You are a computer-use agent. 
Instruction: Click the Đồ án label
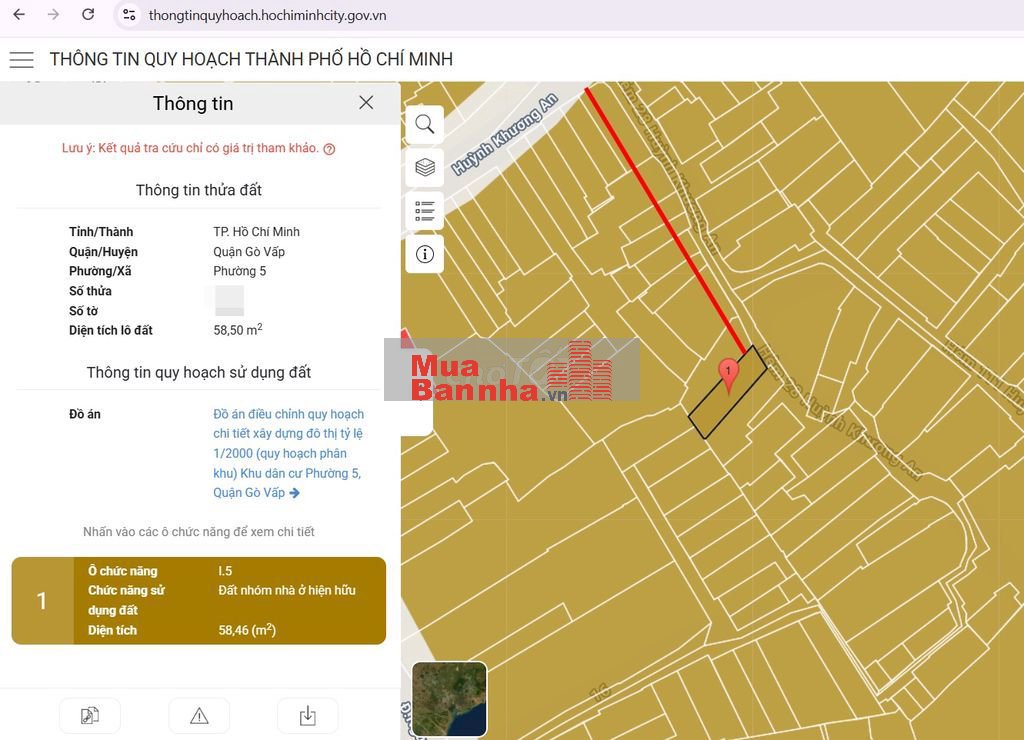(85, 414)
